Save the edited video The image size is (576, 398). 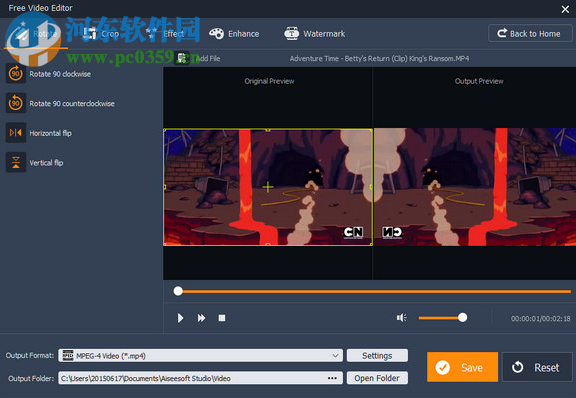(x=462, y=367)
